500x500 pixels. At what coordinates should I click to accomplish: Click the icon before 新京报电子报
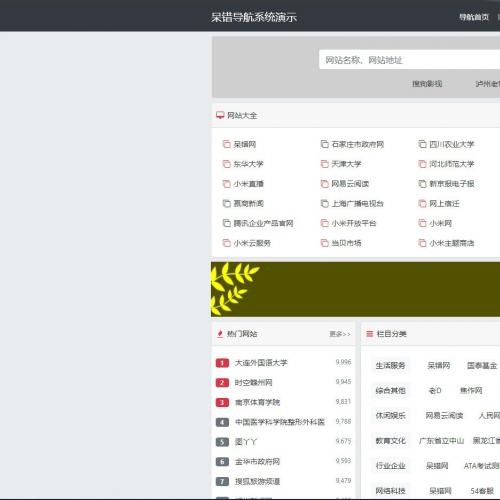click(422, 184)
